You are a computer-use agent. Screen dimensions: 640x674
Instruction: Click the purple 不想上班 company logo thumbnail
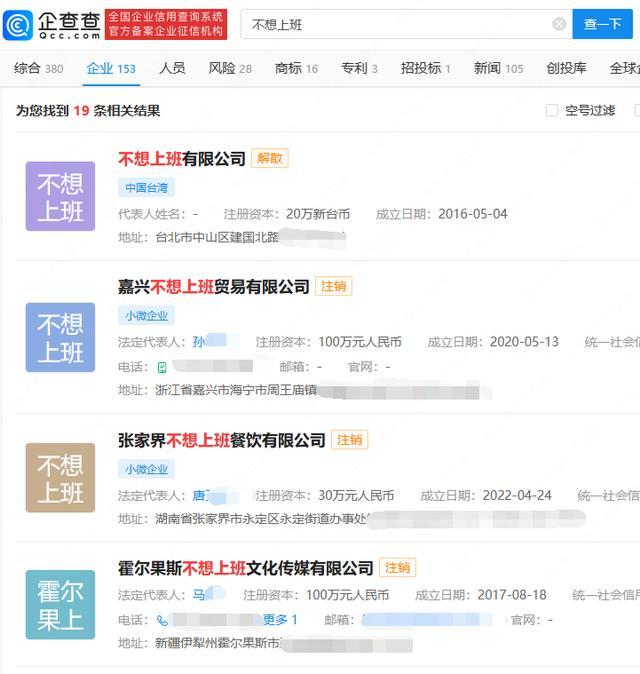click(60, 196)
